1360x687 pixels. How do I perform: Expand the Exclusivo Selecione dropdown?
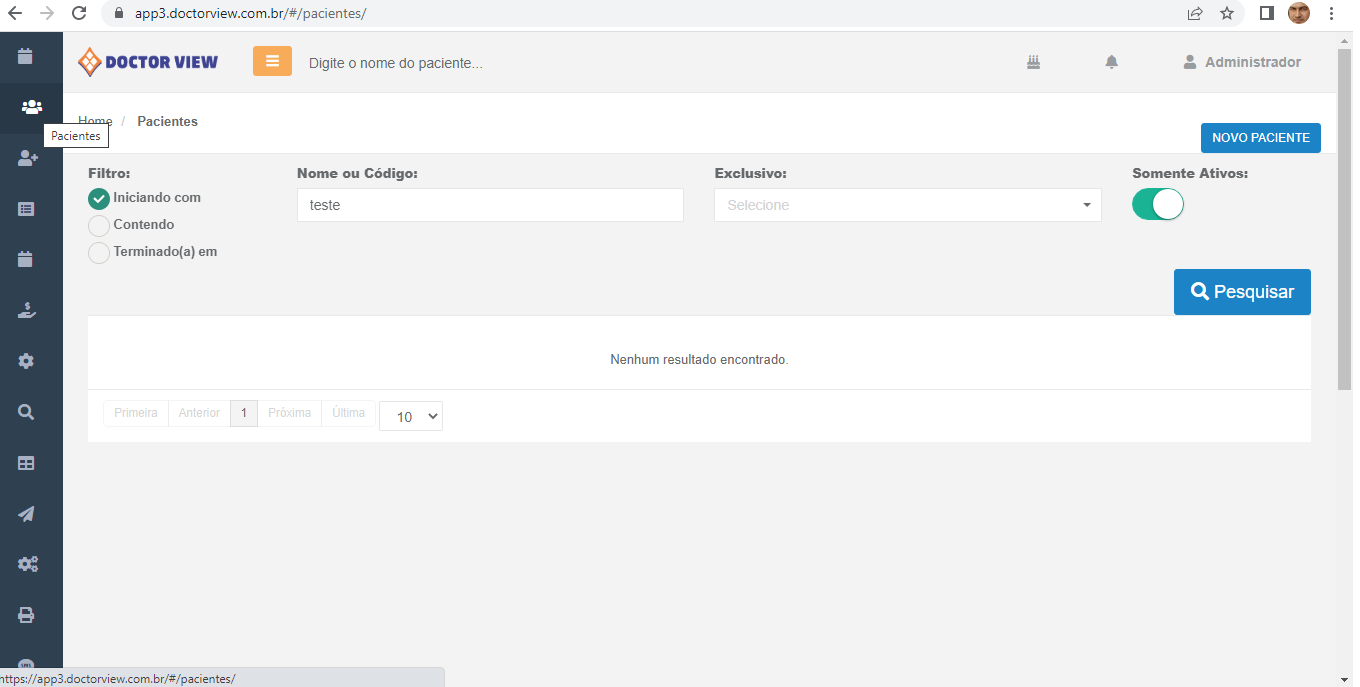click(907, 205)
